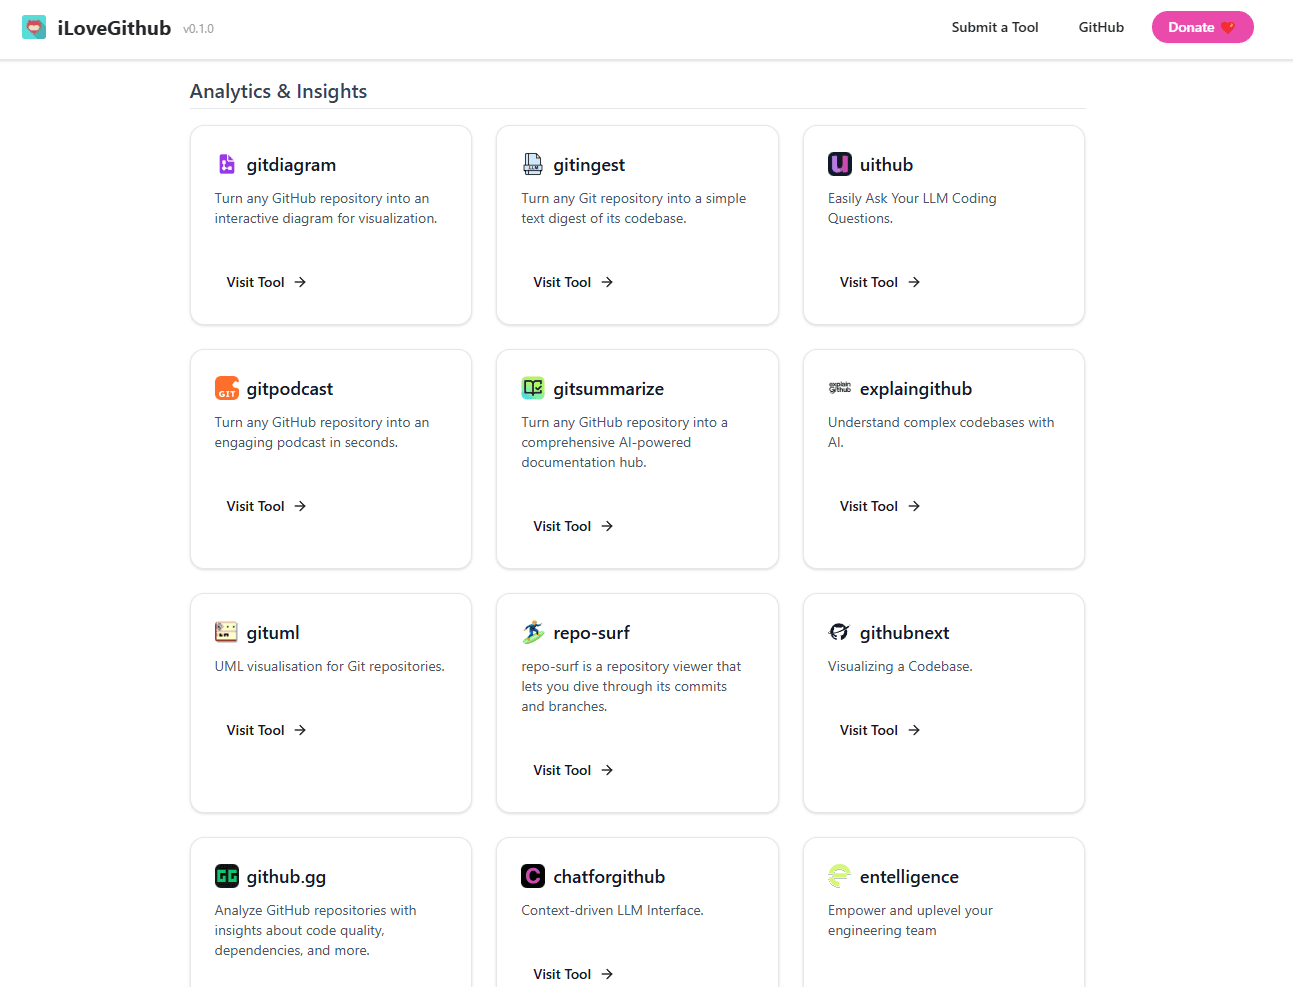This screenshot has height=987, width=1293.
Task: Click the gitpodcast orange GIT icon
Action: (x=226, y=387)
